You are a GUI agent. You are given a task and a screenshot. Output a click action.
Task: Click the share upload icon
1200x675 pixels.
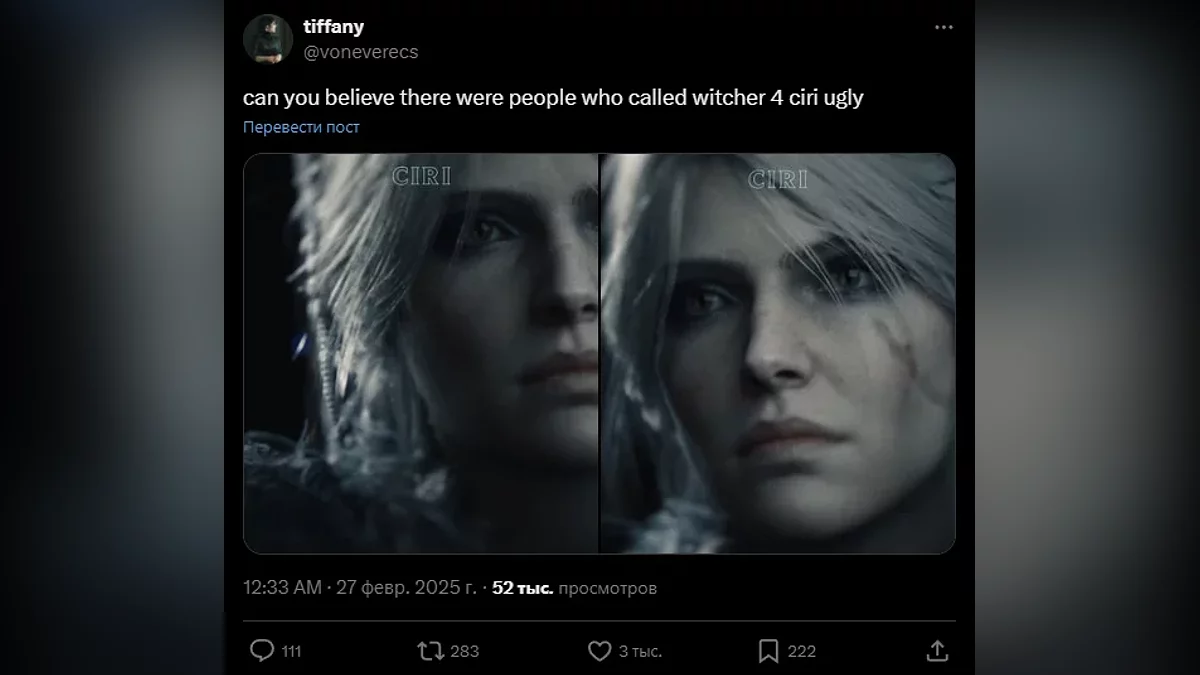tap(937, 651)
